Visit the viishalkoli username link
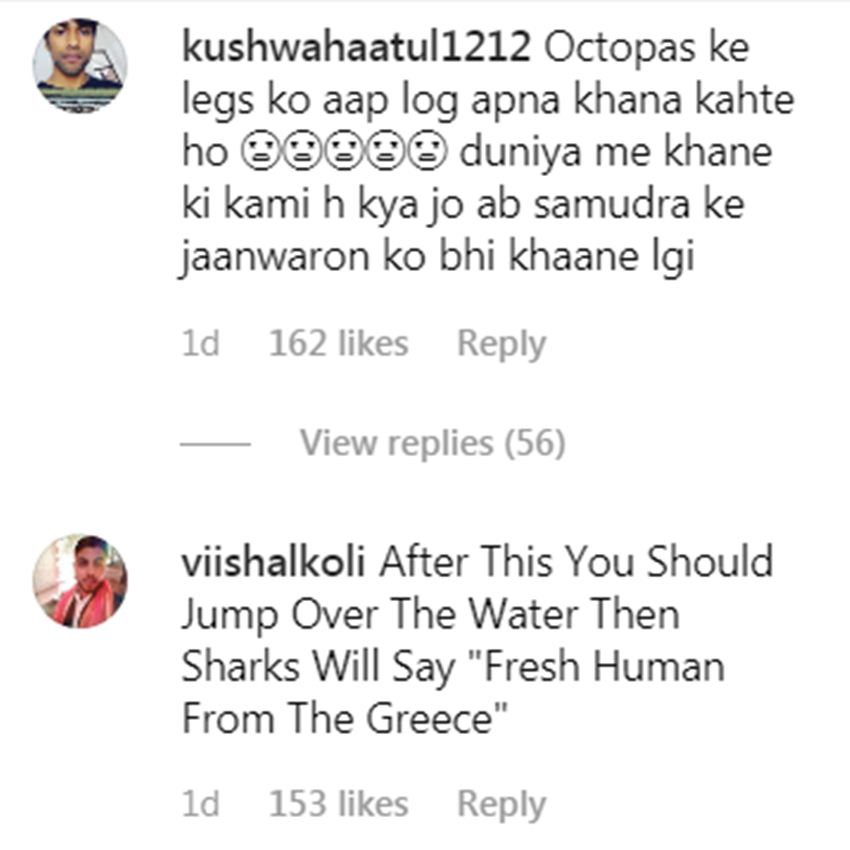 coord(273,561)
